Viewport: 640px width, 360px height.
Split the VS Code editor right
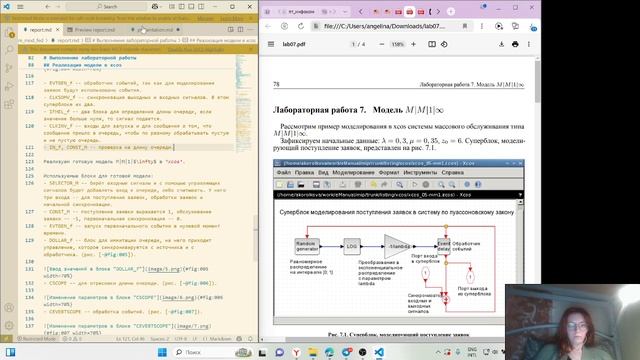240,29
